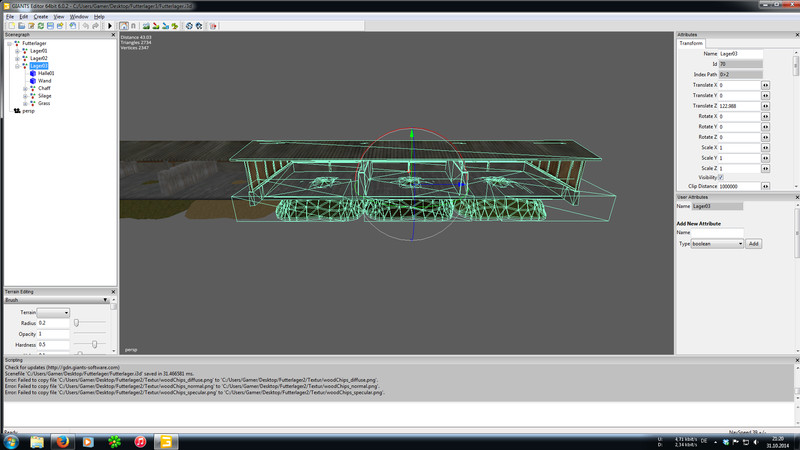Click the persp camera icon in Scenegraph
The image size is (800, 450).
tap(17, 111)
